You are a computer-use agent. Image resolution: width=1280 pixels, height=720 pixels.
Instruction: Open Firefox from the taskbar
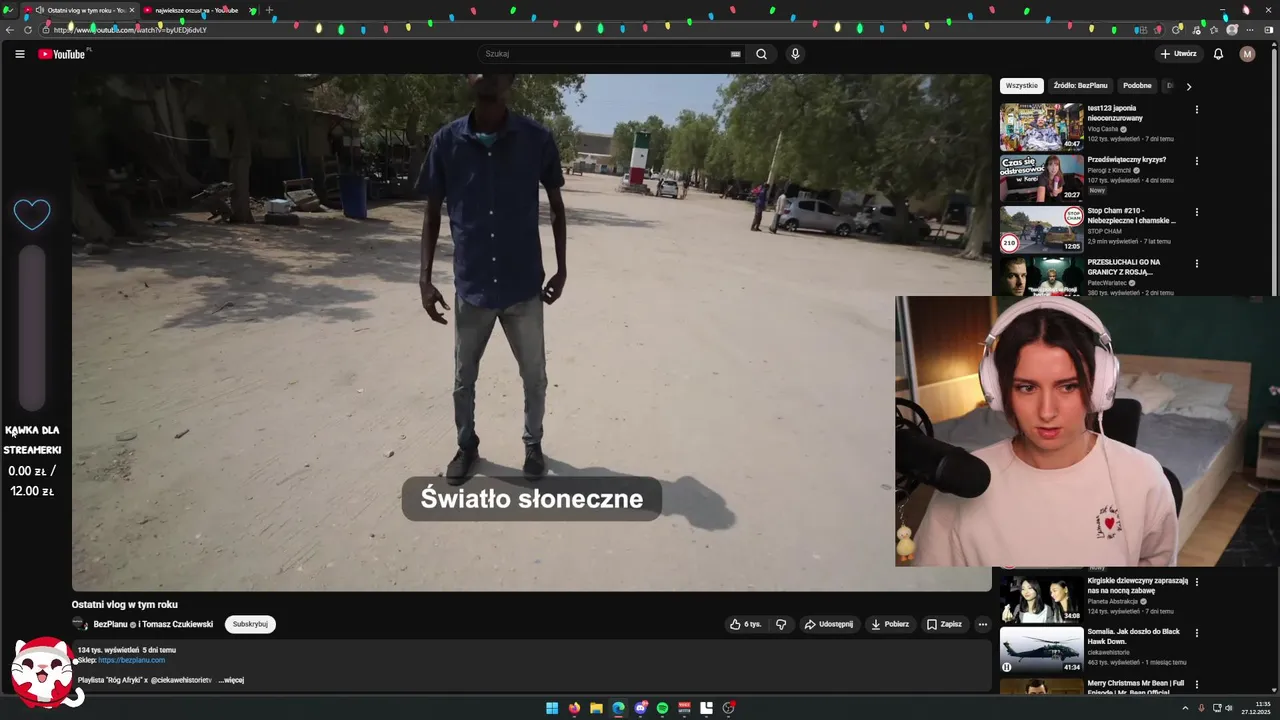pos(574,708)
